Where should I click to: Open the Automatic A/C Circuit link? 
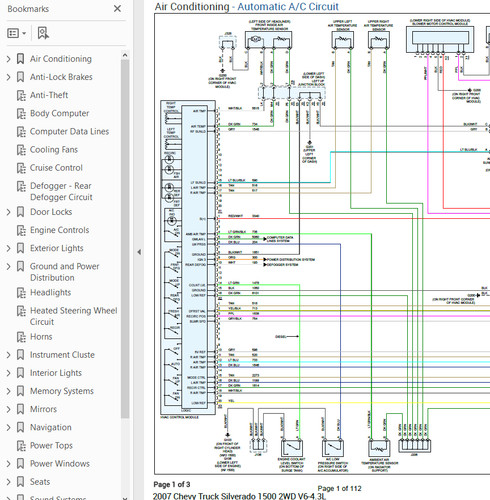(x=288, y=6)
